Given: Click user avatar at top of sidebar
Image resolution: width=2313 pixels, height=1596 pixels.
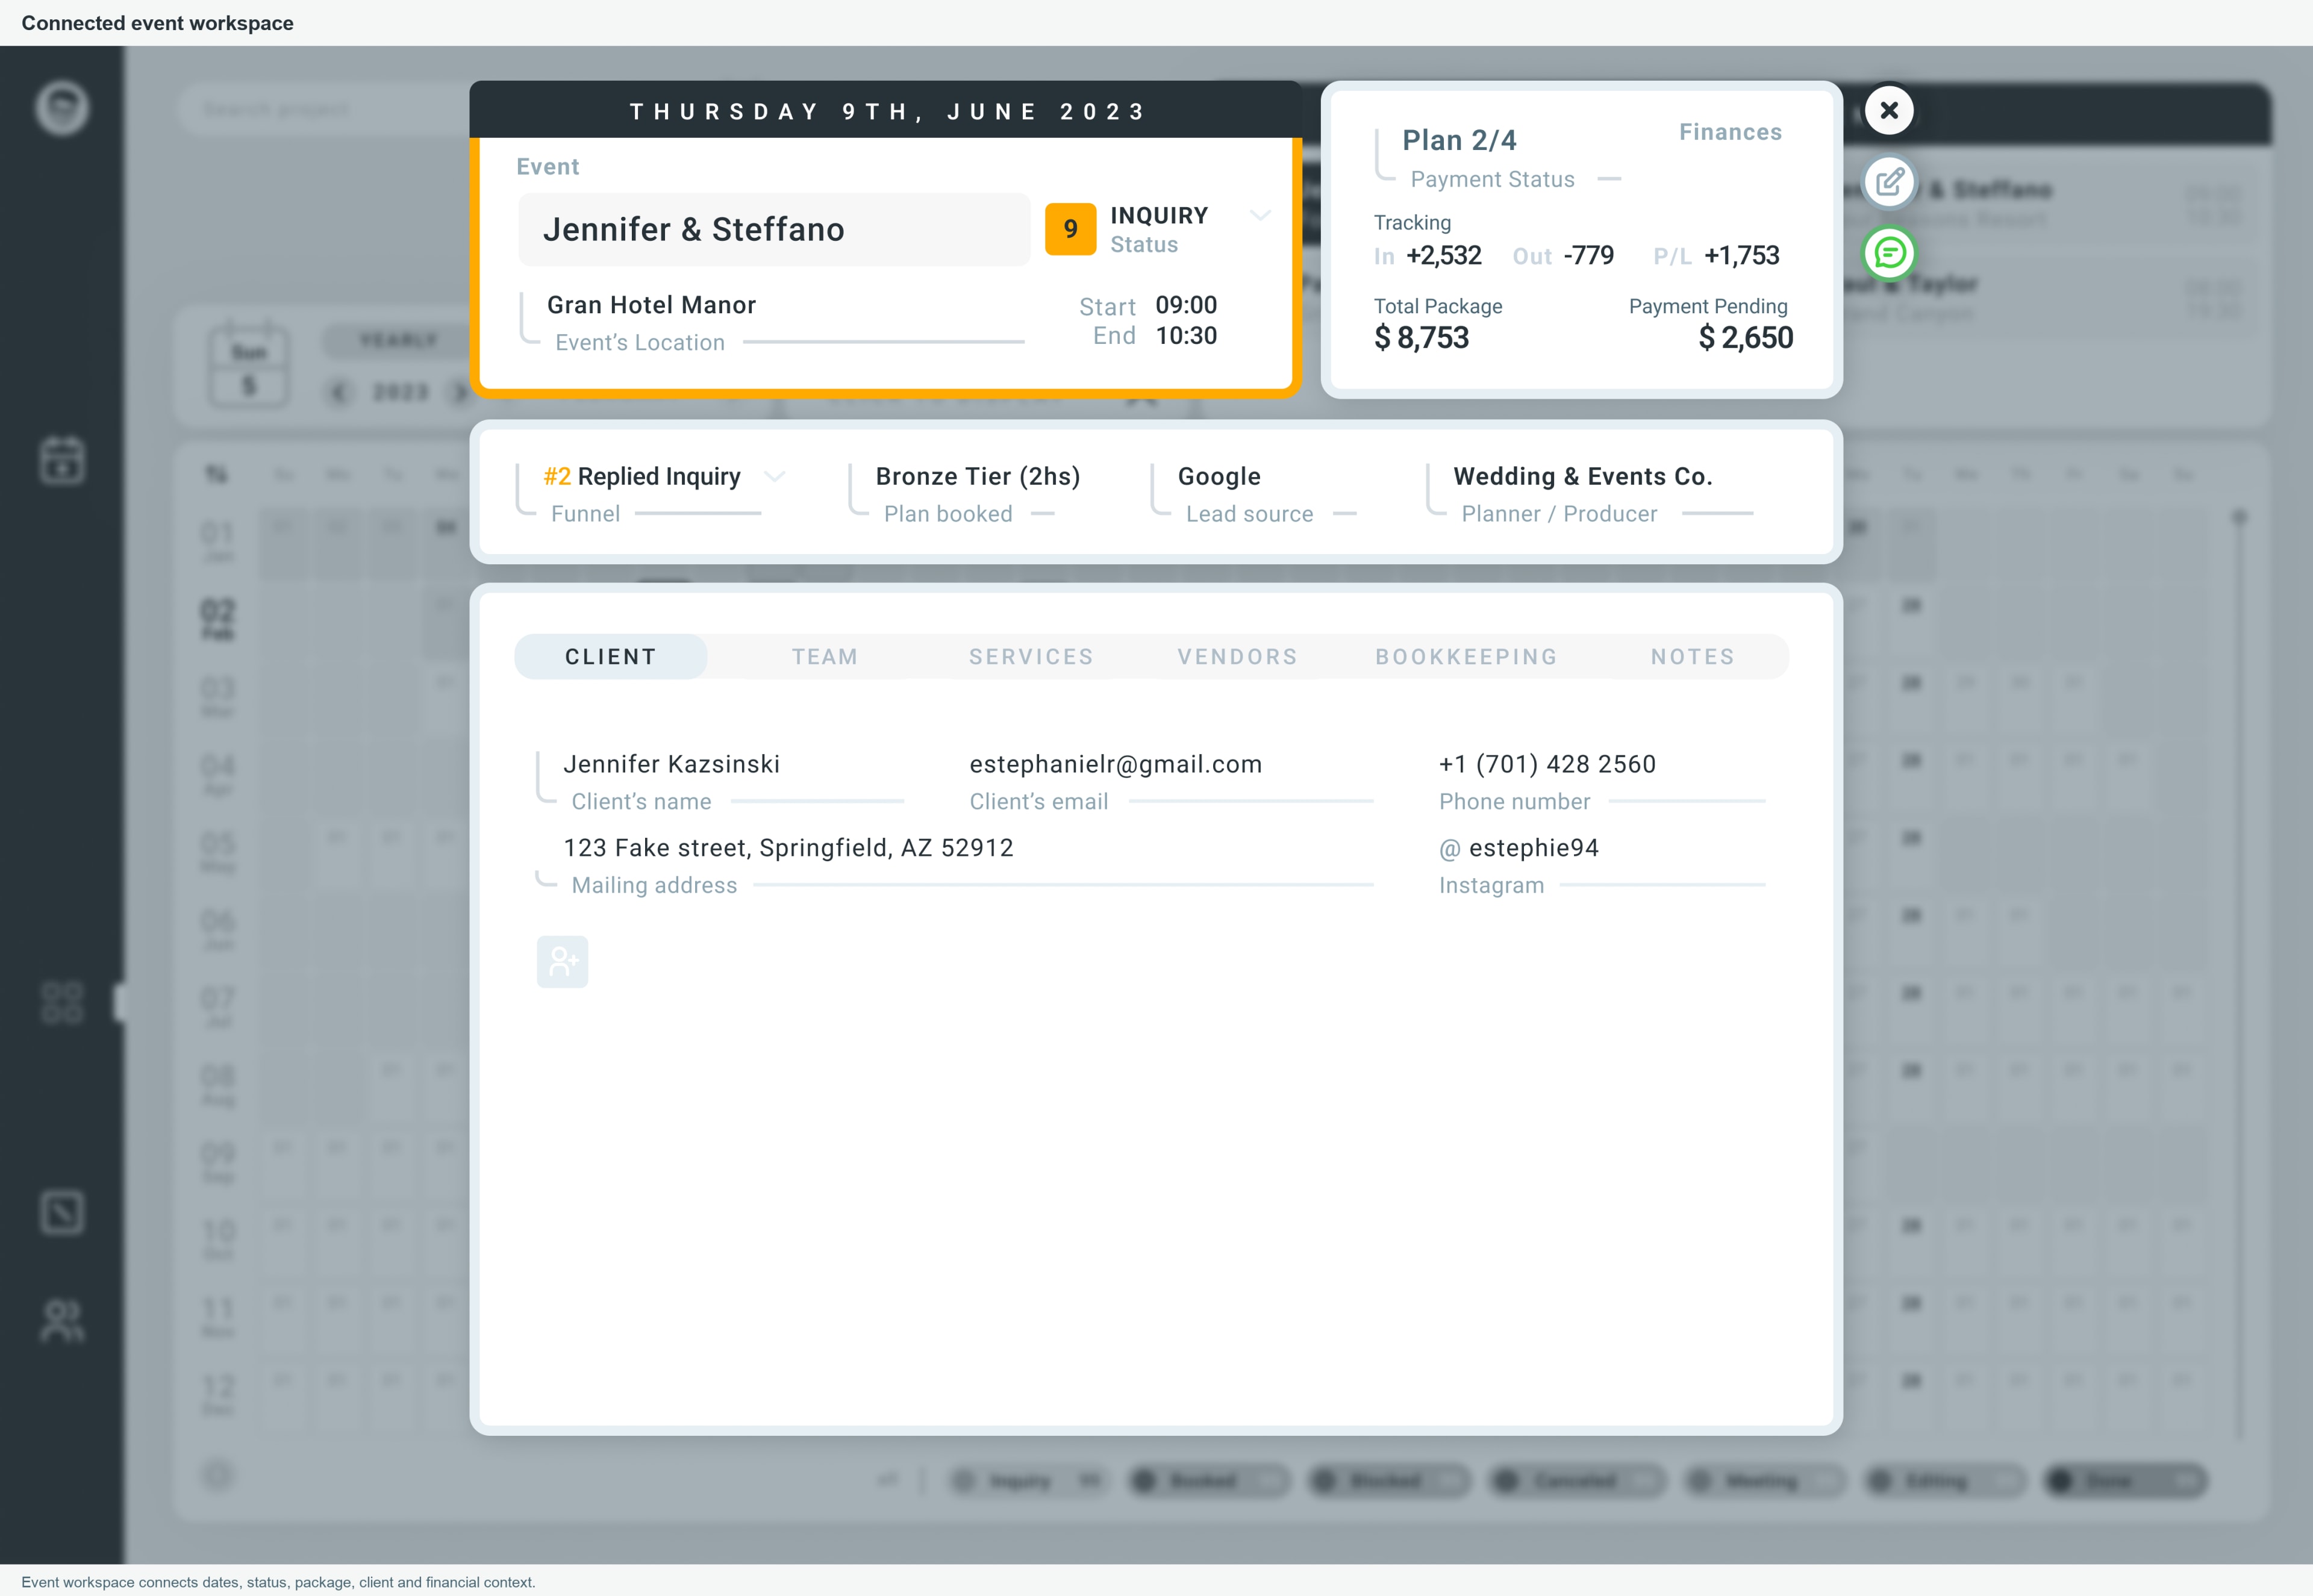Looking at the screenshot, I should (x=62, y=107).
